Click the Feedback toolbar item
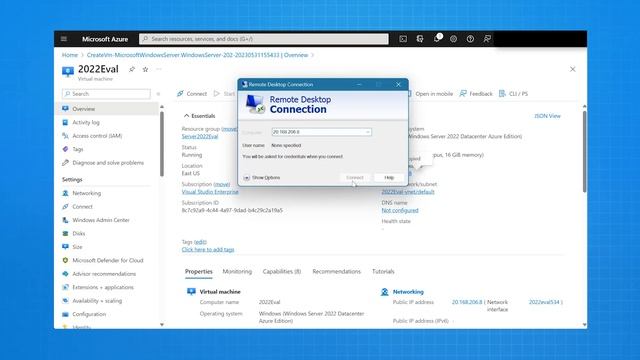Viewport: 640px width, 360px height. (x=476, y=94)
